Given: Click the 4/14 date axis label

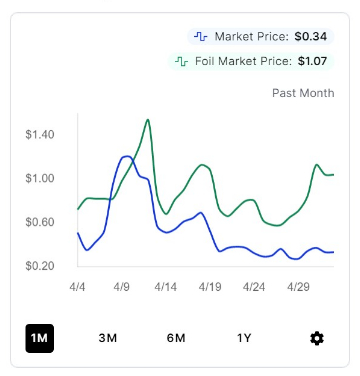Looking at the screenshot, I should pos(166,287).
